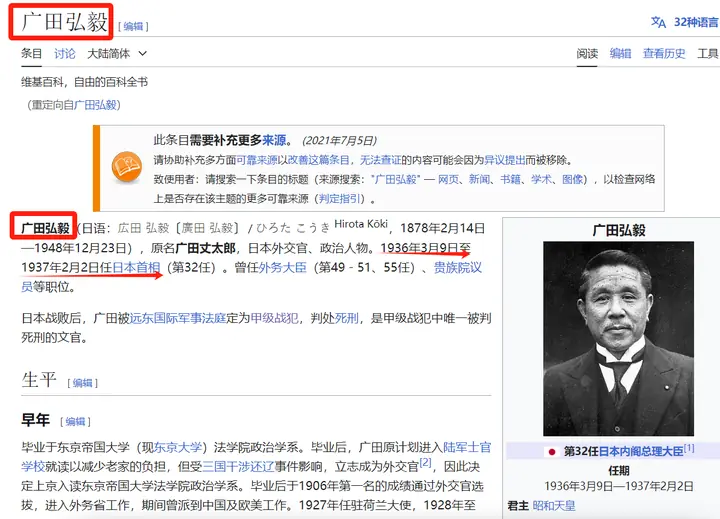Open the 贵族院议员 link

tap(457, 267)
